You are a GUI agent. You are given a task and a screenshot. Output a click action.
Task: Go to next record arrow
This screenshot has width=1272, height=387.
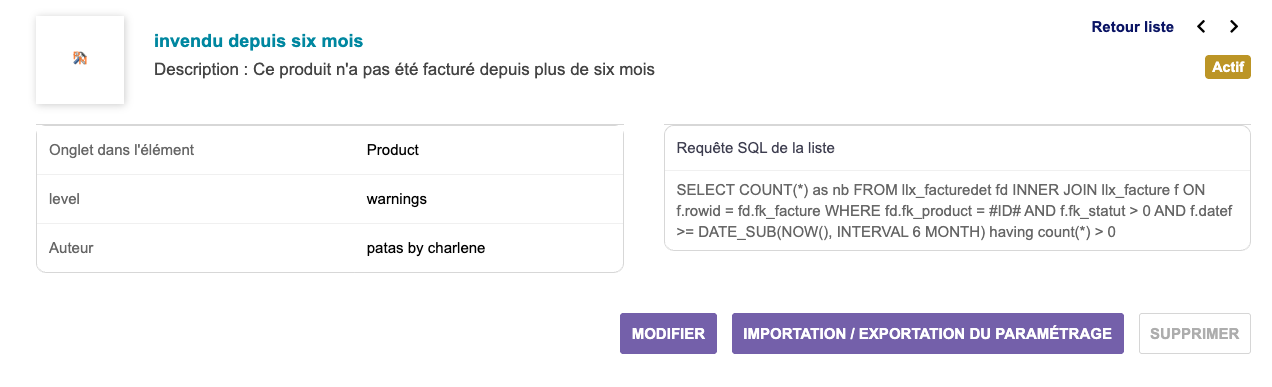click(x=1234, y=27)
